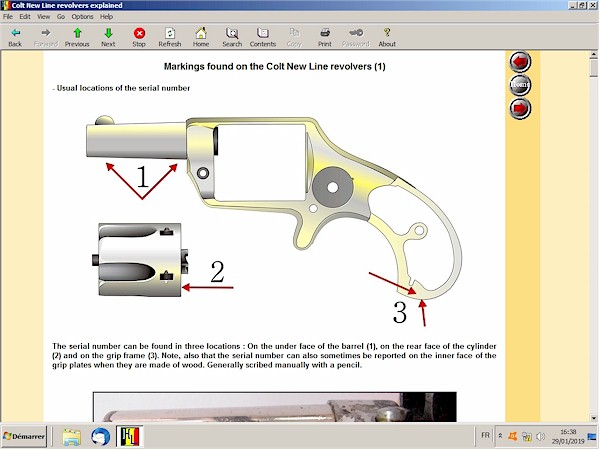Click the disabled Password key icon
Screen dimensions: 600x450
(x=356, y=37)
